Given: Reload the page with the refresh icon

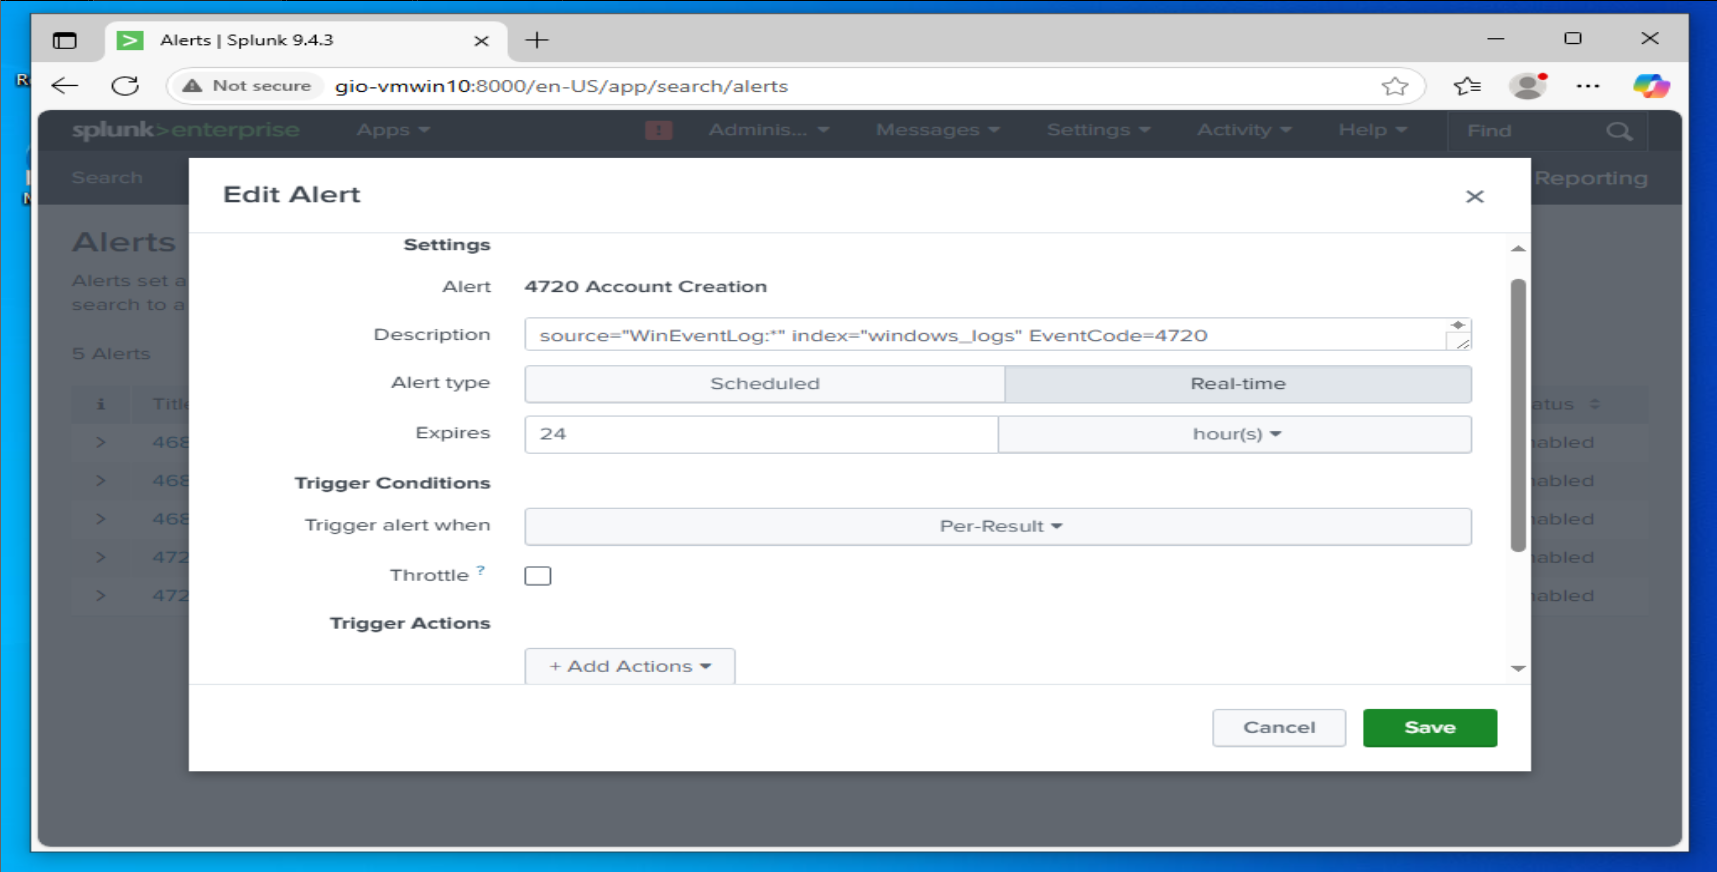Looking at the screenshot, I should point(125,86).
